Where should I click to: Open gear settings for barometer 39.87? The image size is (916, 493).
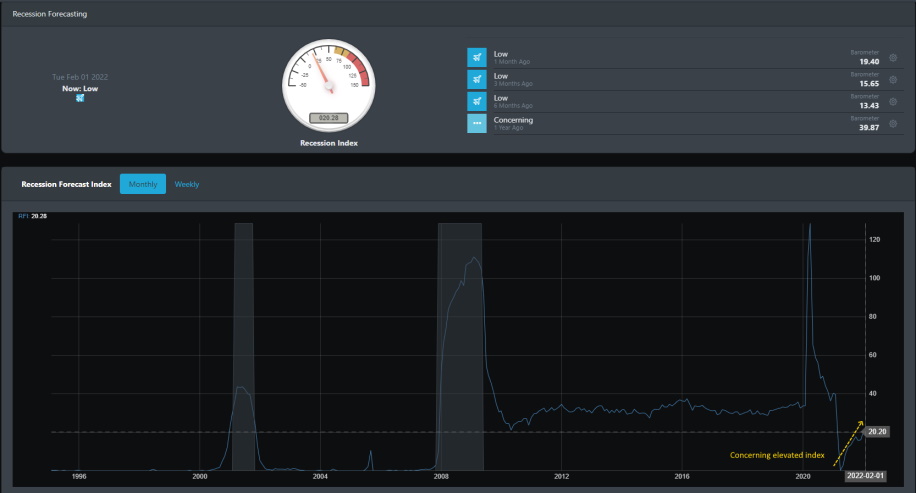pos(893,124)
